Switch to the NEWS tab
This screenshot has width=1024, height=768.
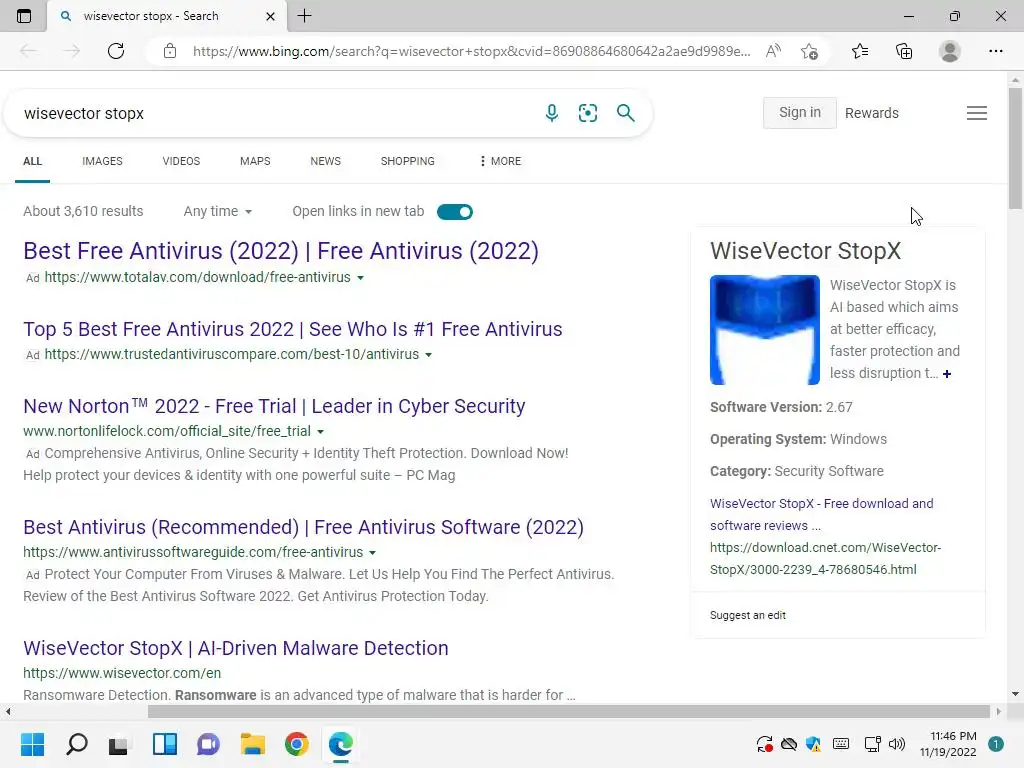point(325,161)
